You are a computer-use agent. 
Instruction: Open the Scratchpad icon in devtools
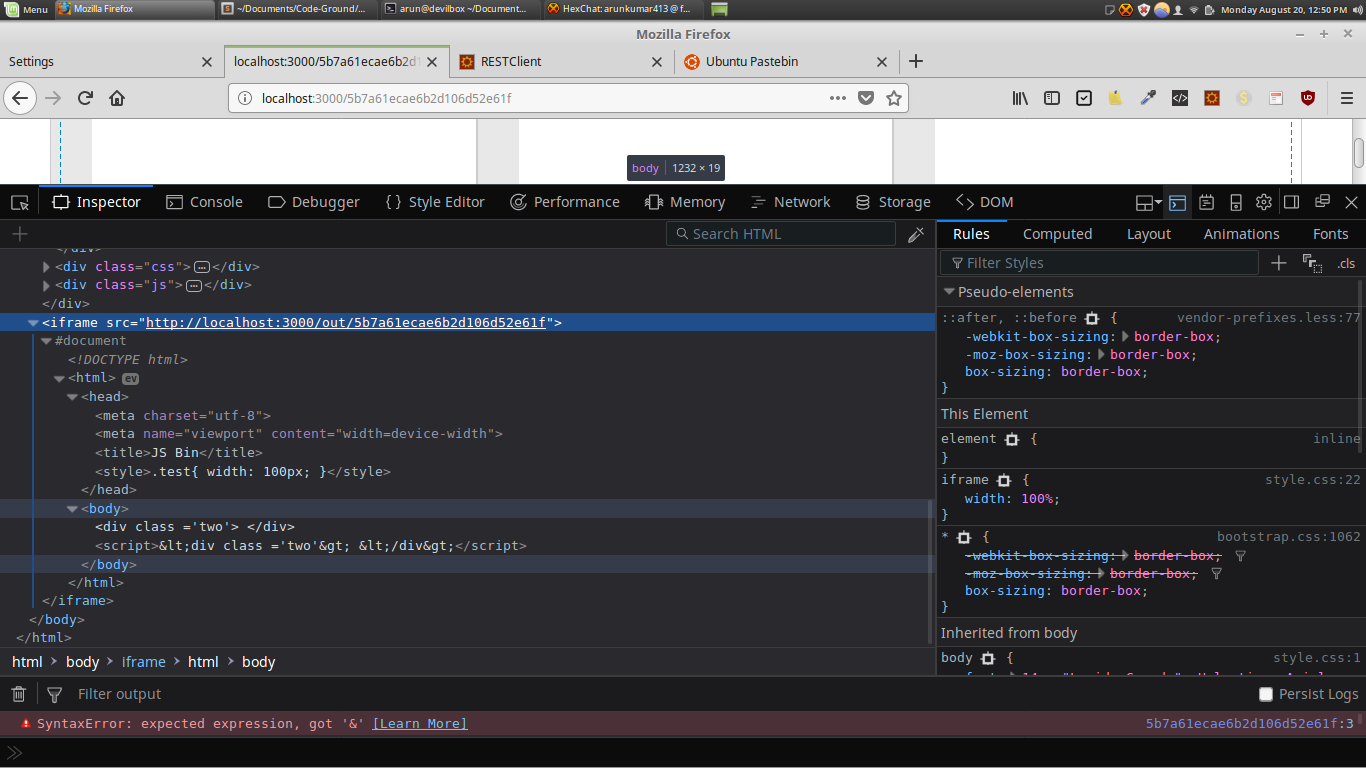[x=1207, y=202]
